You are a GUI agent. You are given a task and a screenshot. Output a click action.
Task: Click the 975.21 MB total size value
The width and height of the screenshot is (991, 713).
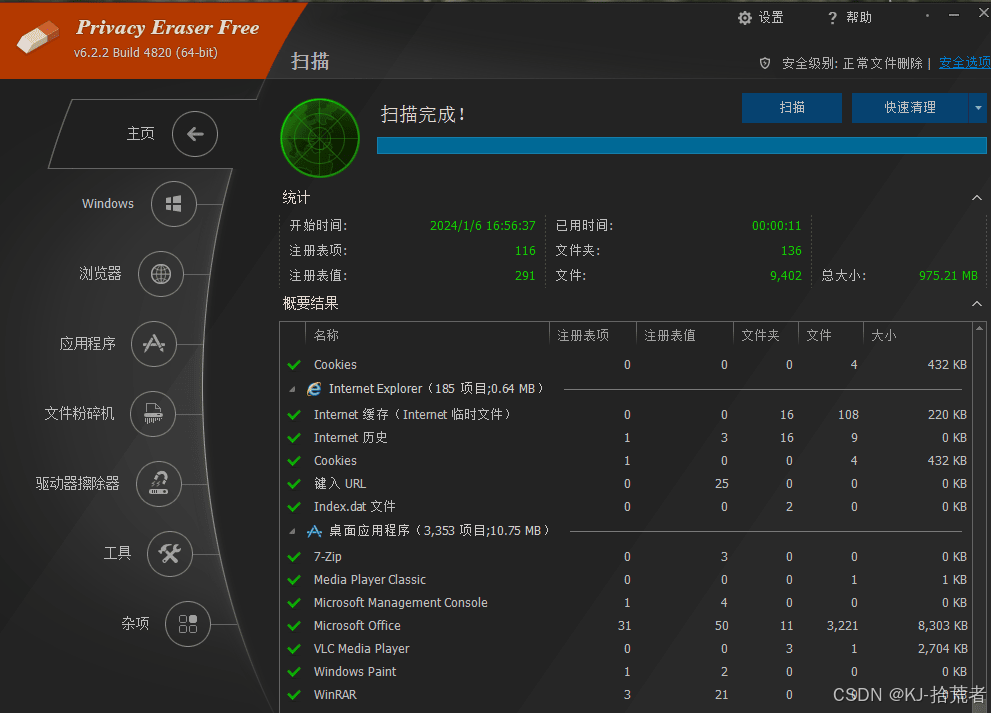click(948, 276)
